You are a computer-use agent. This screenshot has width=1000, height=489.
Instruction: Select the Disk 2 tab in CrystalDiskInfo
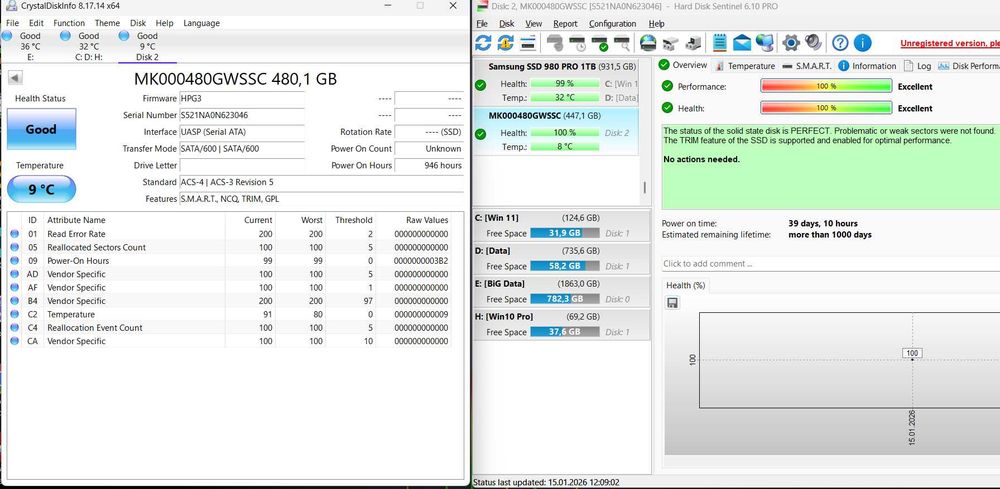[x=147, y=46]
